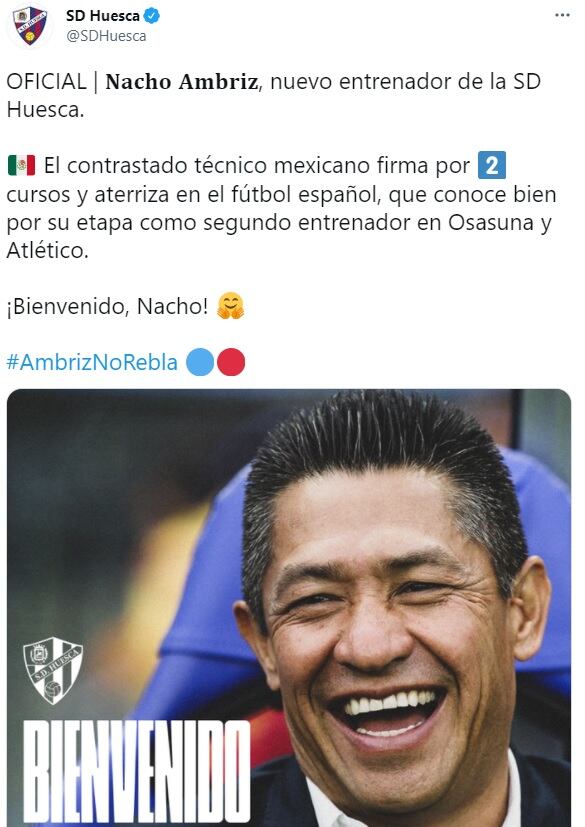
Task: Click the word Atlético in the tweet
Action: pos(47,249)
